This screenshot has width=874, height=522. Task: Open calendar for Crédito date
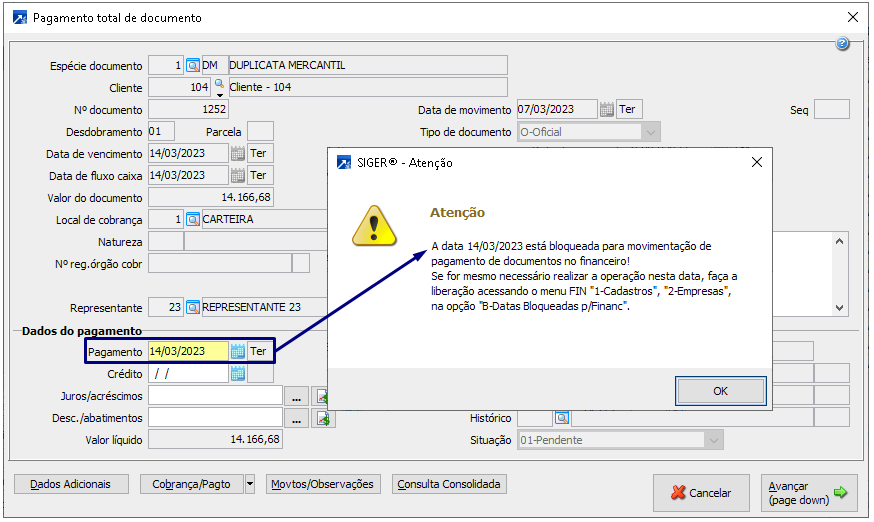(237, 374)
